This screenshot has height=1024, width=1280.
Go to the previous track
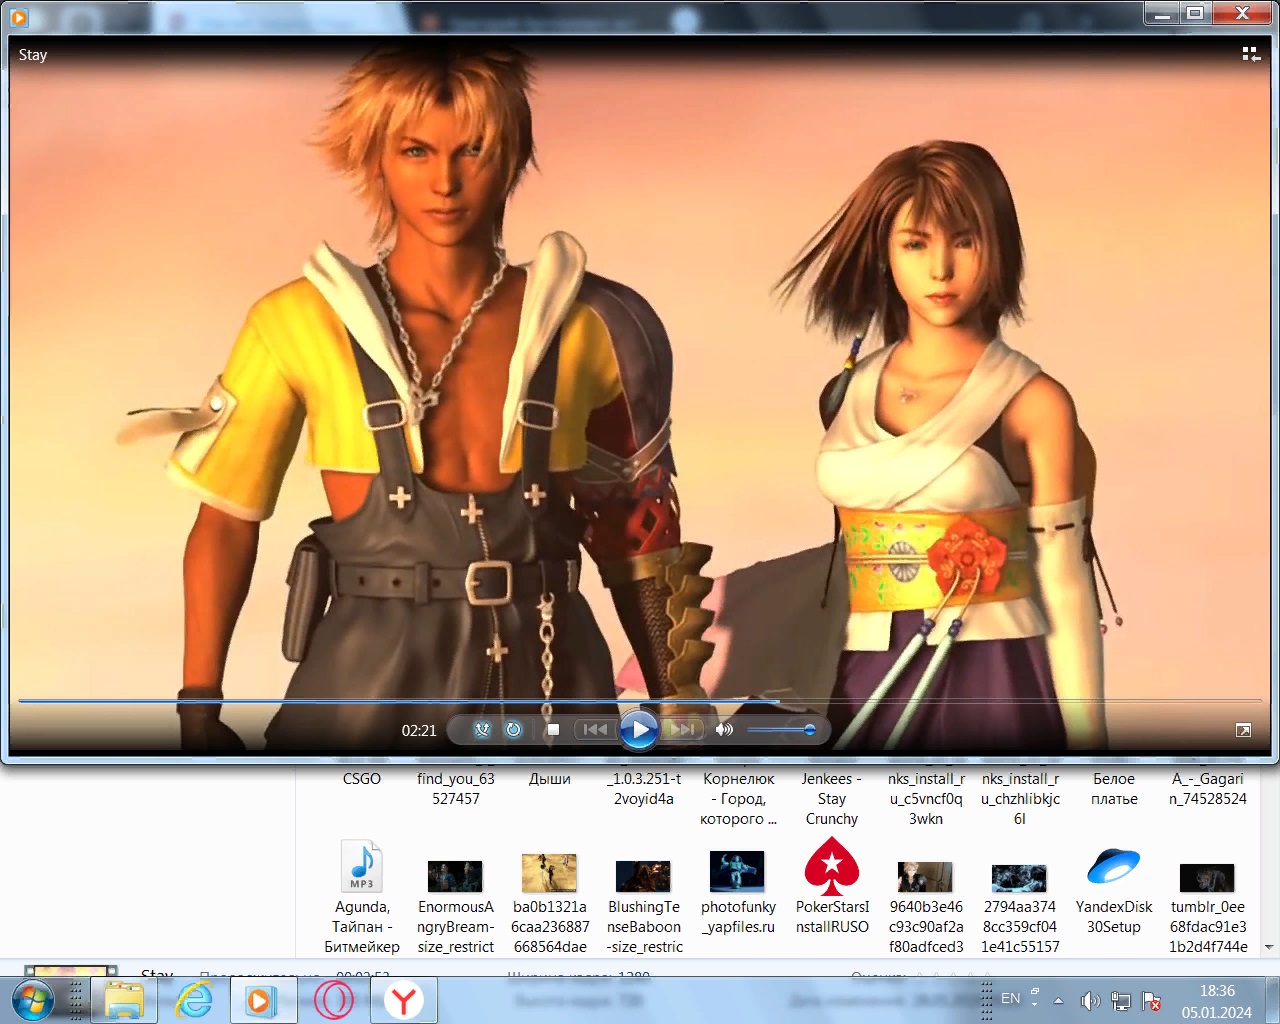coord(594,730)
